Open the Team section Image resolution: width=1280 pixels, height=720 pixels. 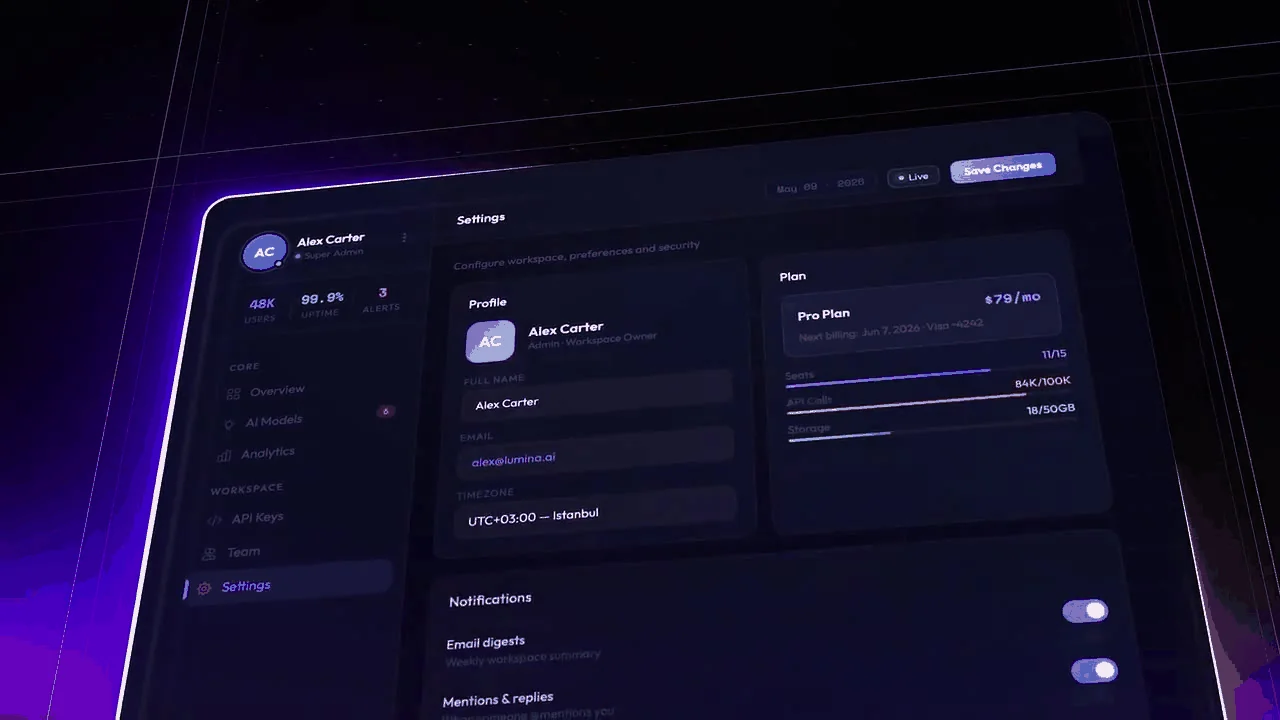tap(243, 551)
